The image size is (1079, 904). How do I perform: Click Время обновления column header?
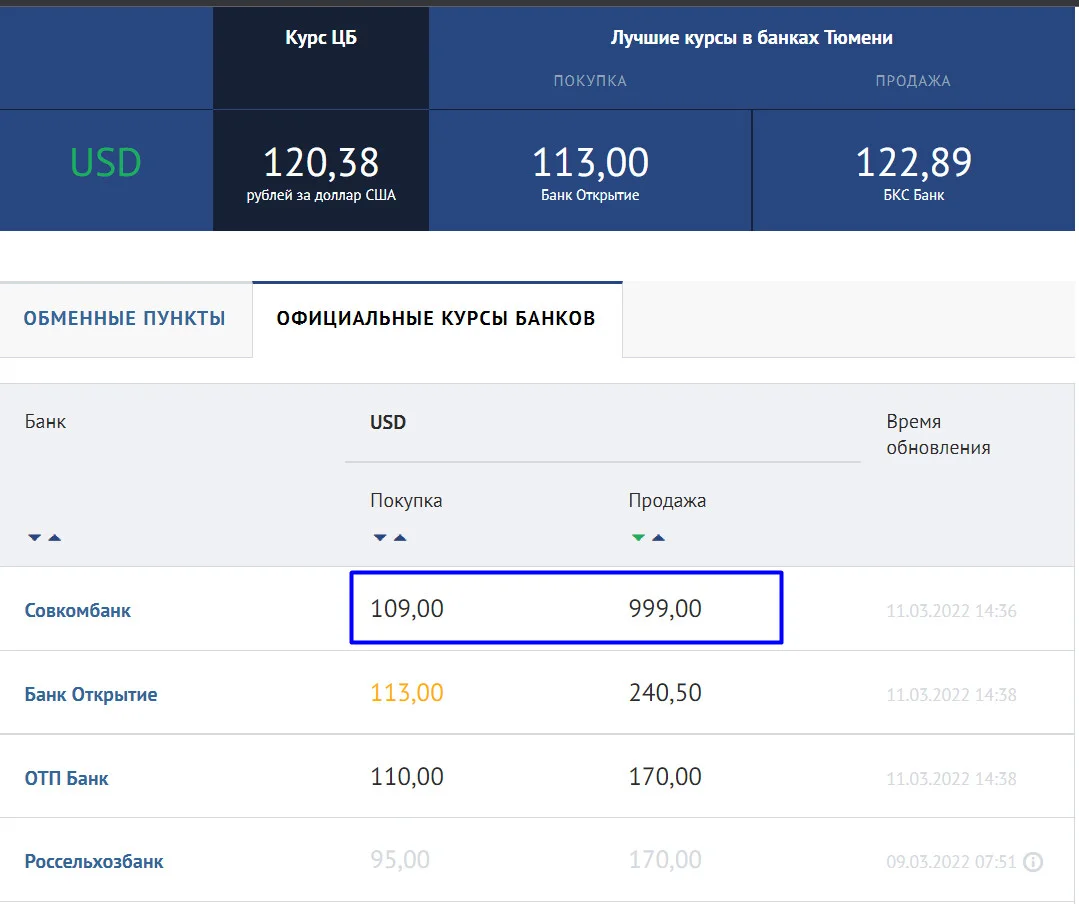point(938,435)
